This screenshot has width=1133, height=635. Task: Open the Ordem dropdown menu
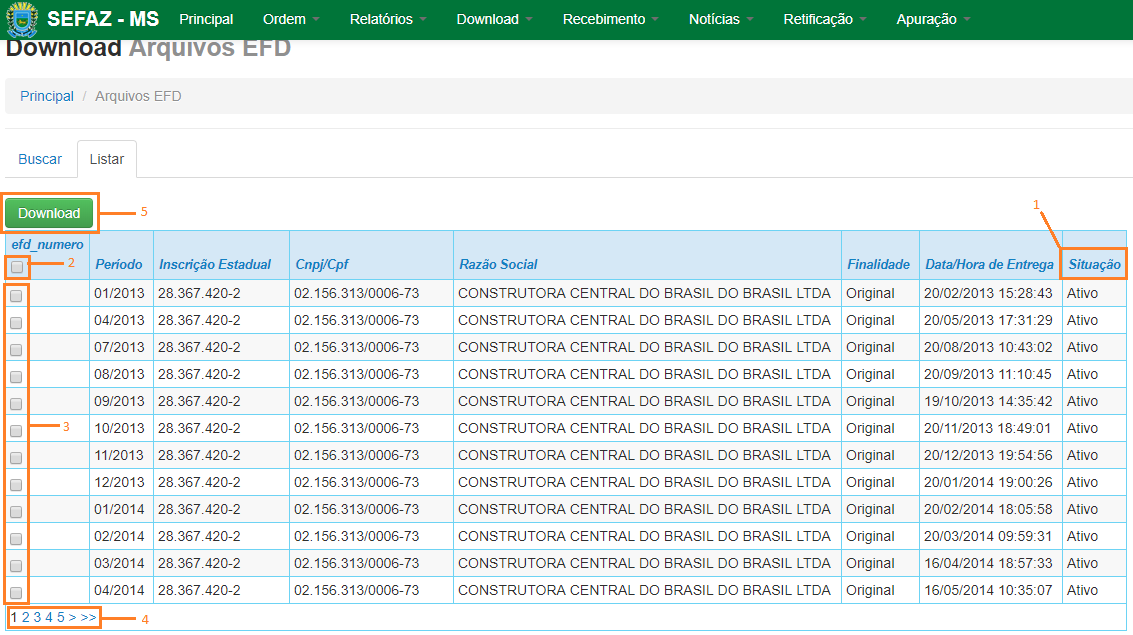290,19
